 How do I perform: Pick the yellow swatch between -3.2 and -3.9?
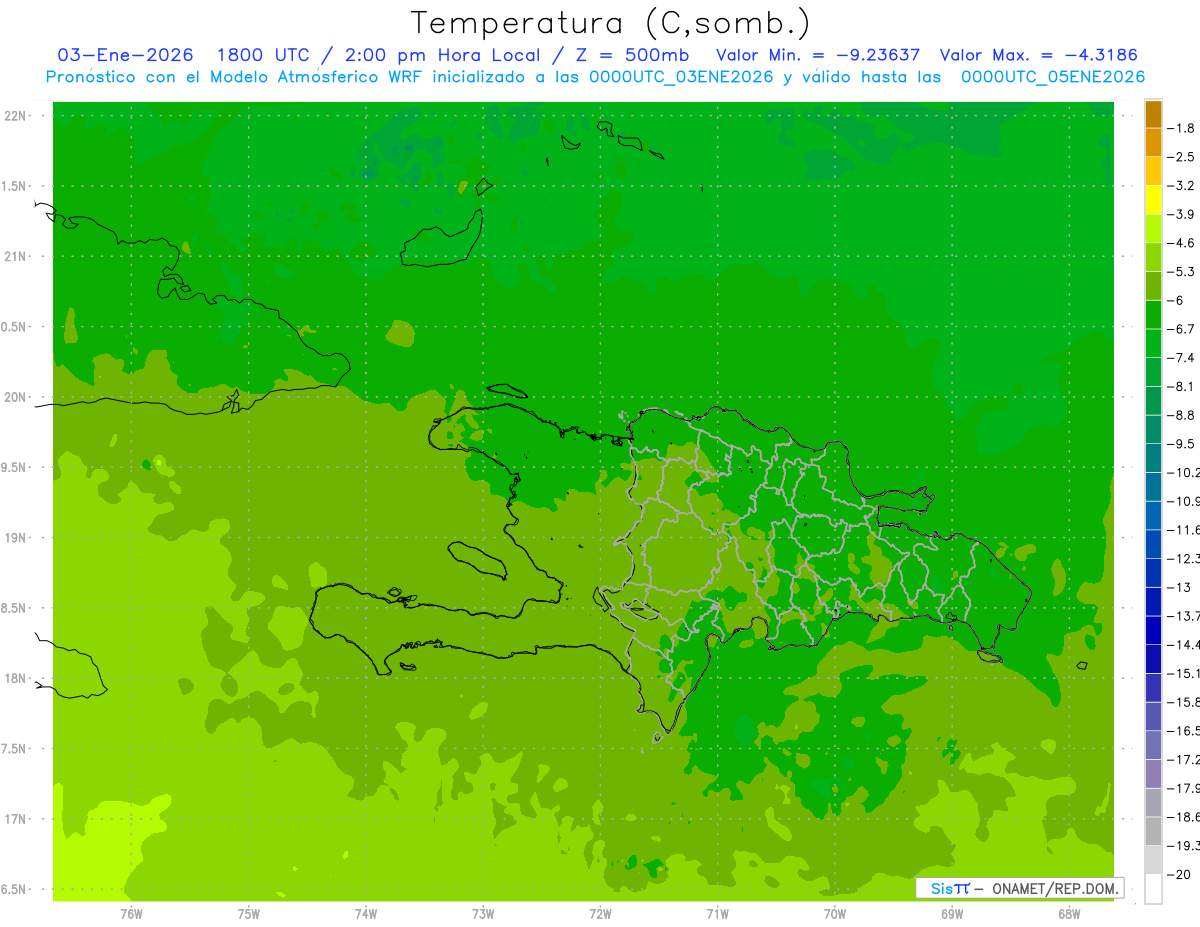[1153, 200]
